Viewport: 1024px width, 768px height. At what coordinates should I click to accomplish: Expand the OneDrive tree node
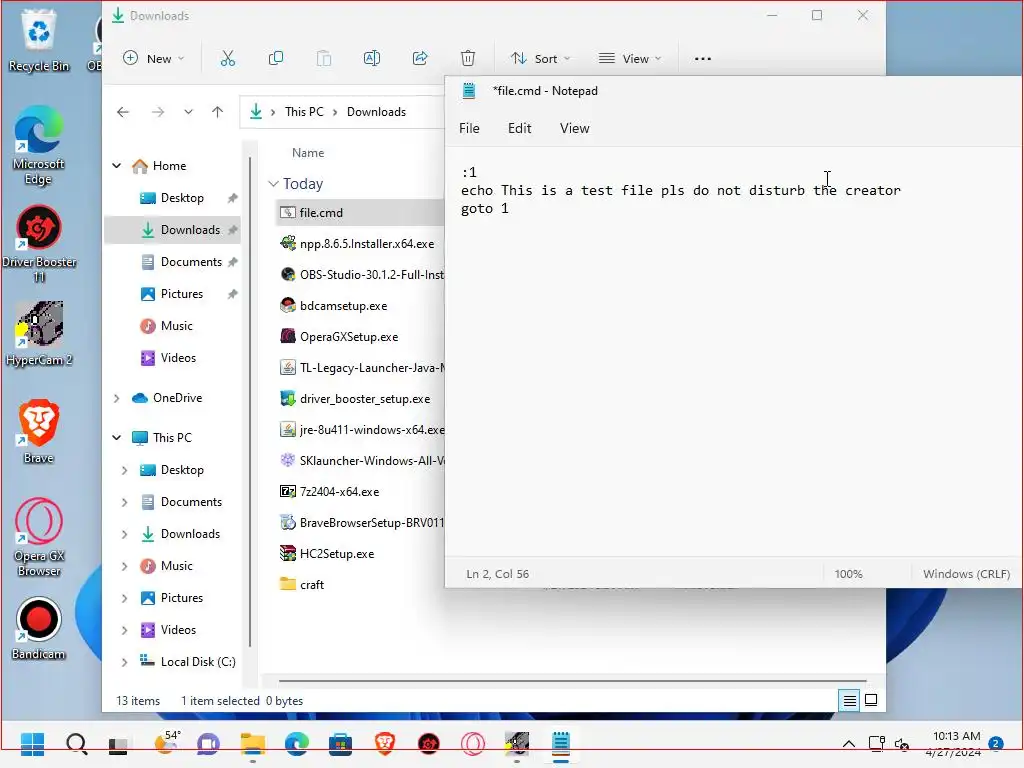[117, 398]
